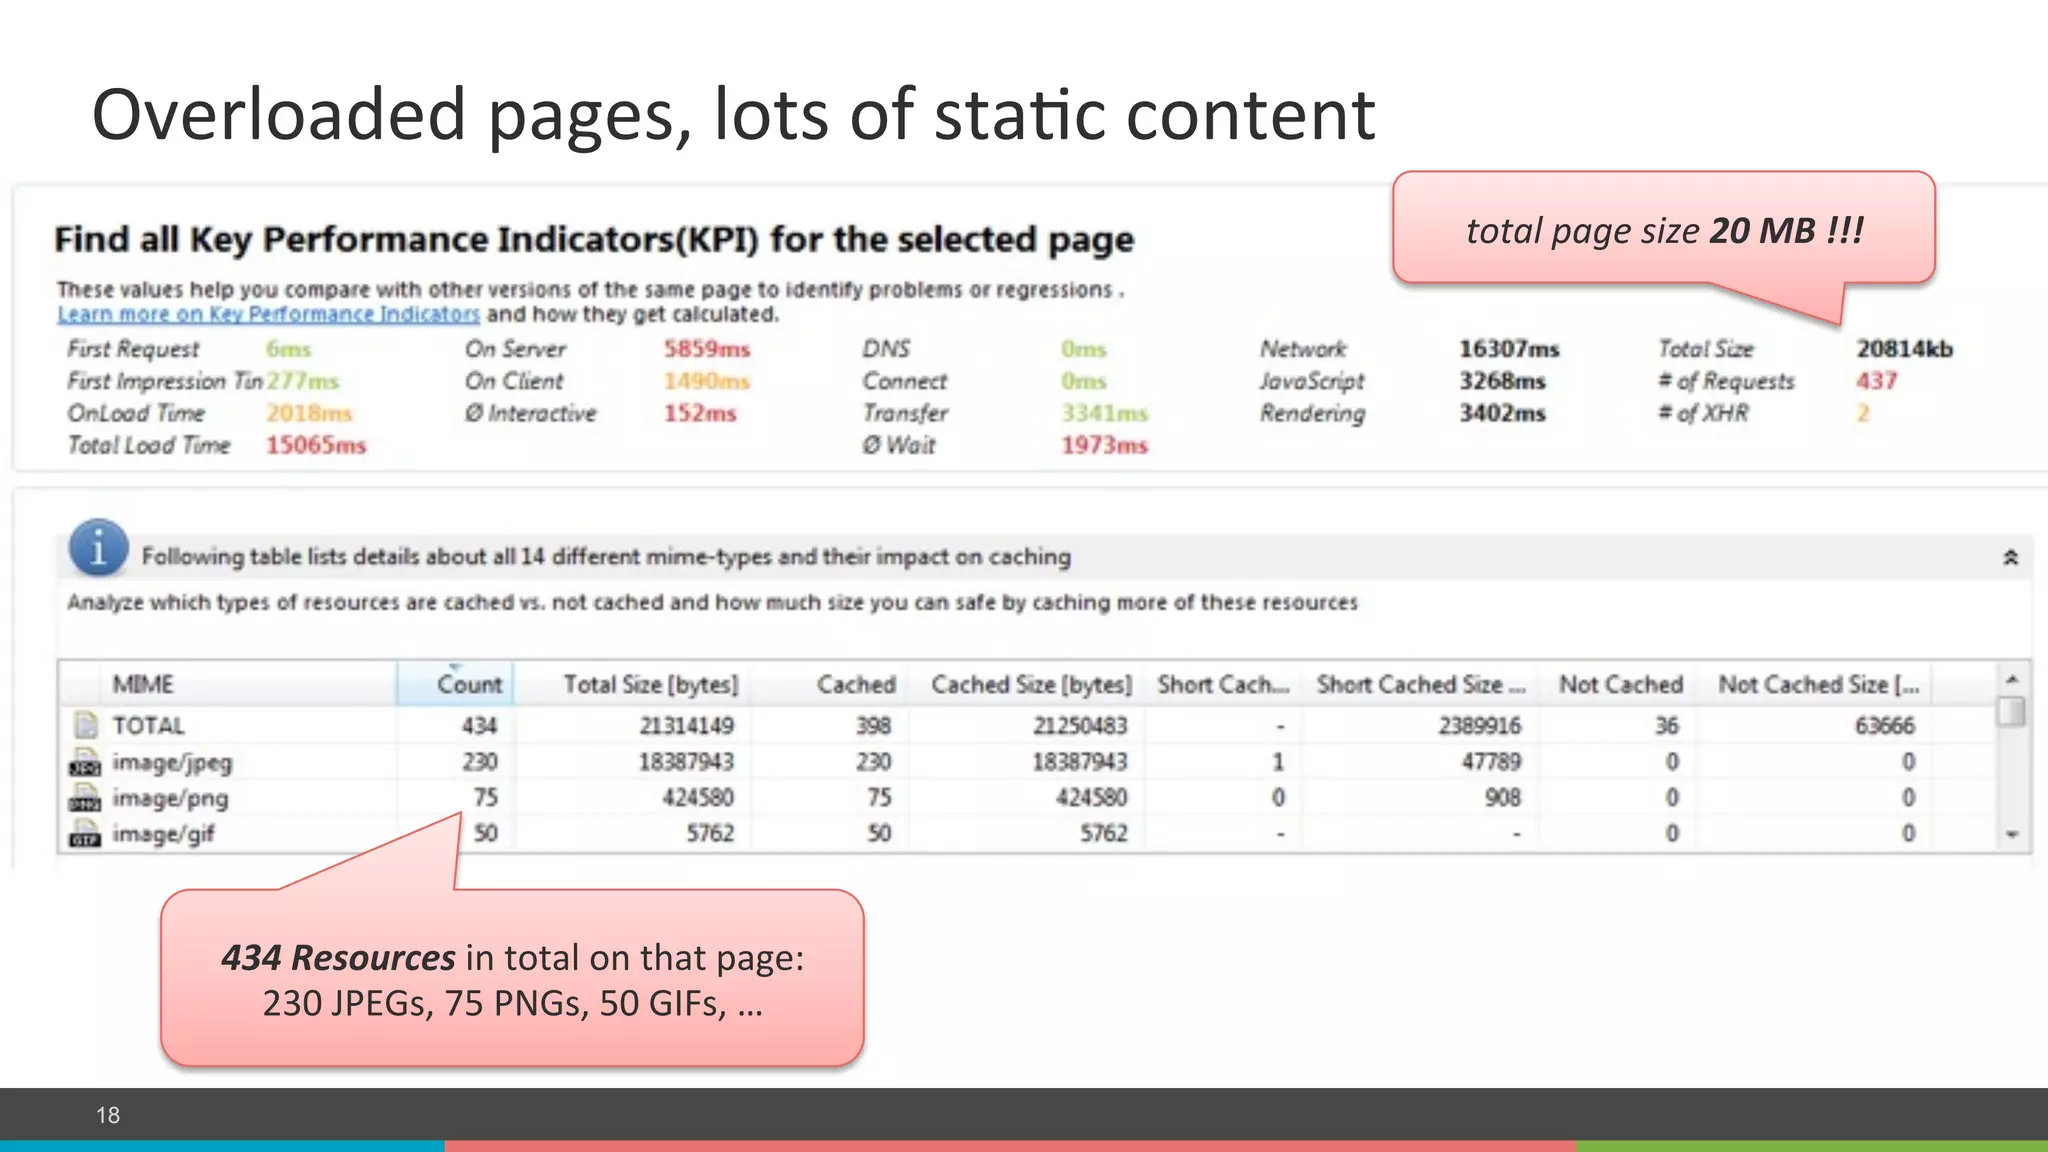
Task: Select the image/gif row label
Action: pyautogui.click(x=163, y=834)
